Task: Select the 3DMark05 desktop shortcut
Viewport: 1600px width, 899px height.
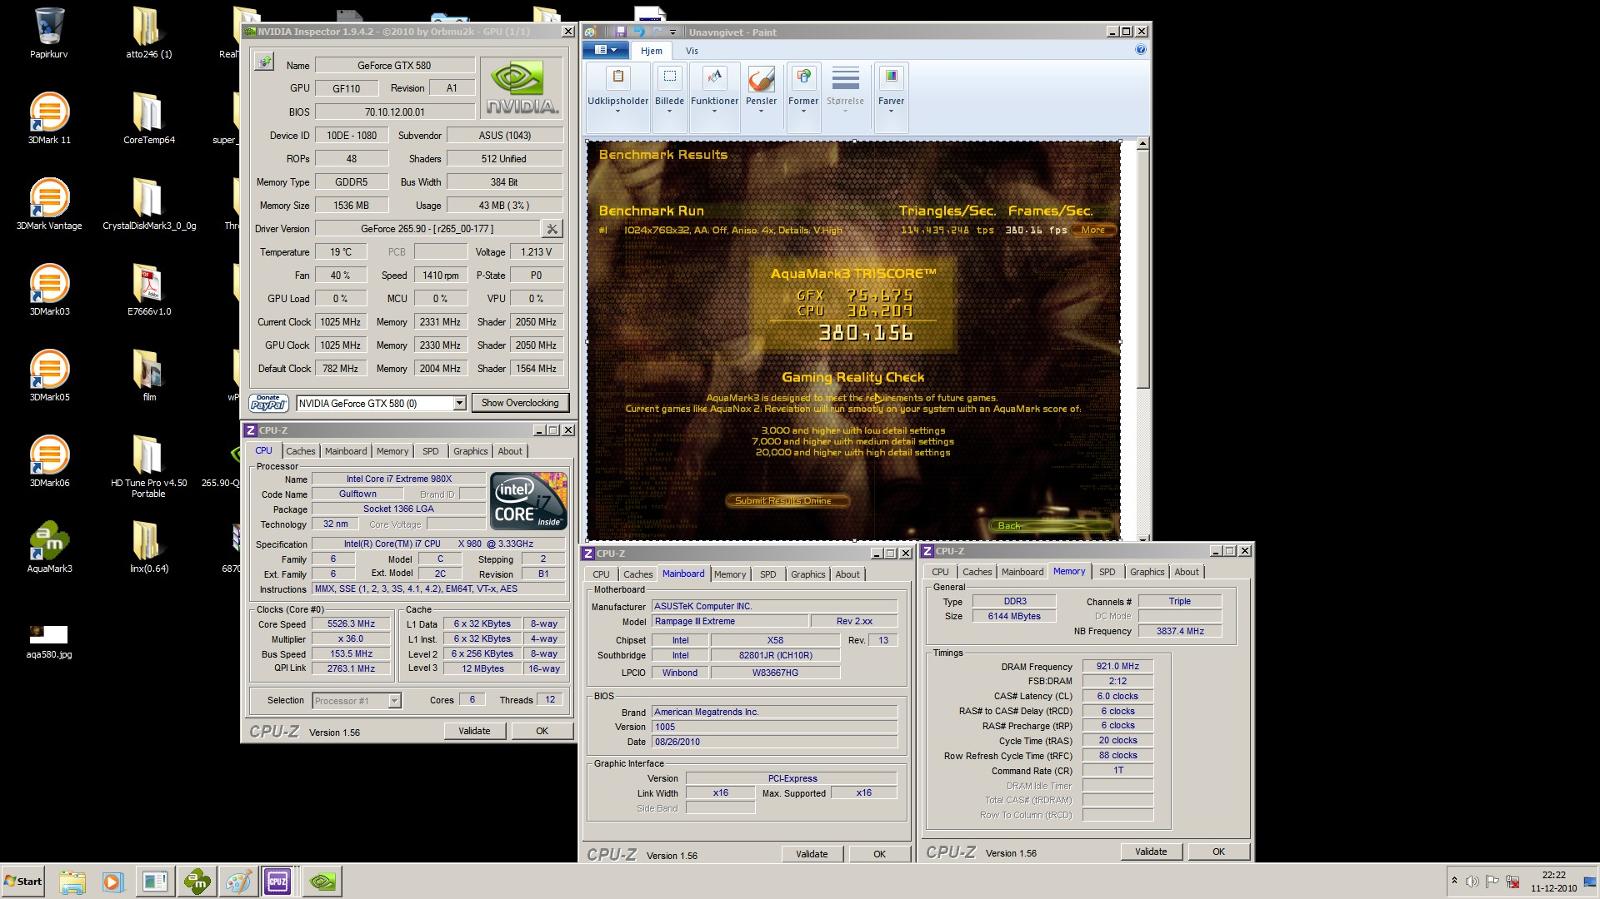Action: coord(49,376)
